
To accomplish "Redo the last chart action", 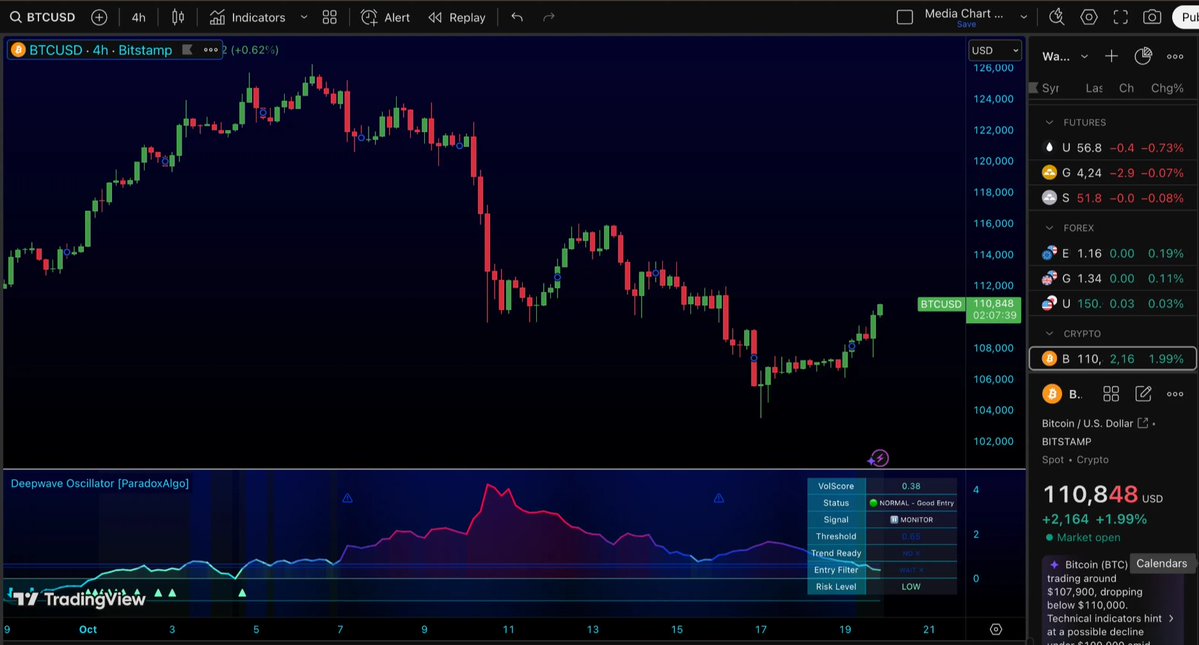I will click(x=548, y=17).
